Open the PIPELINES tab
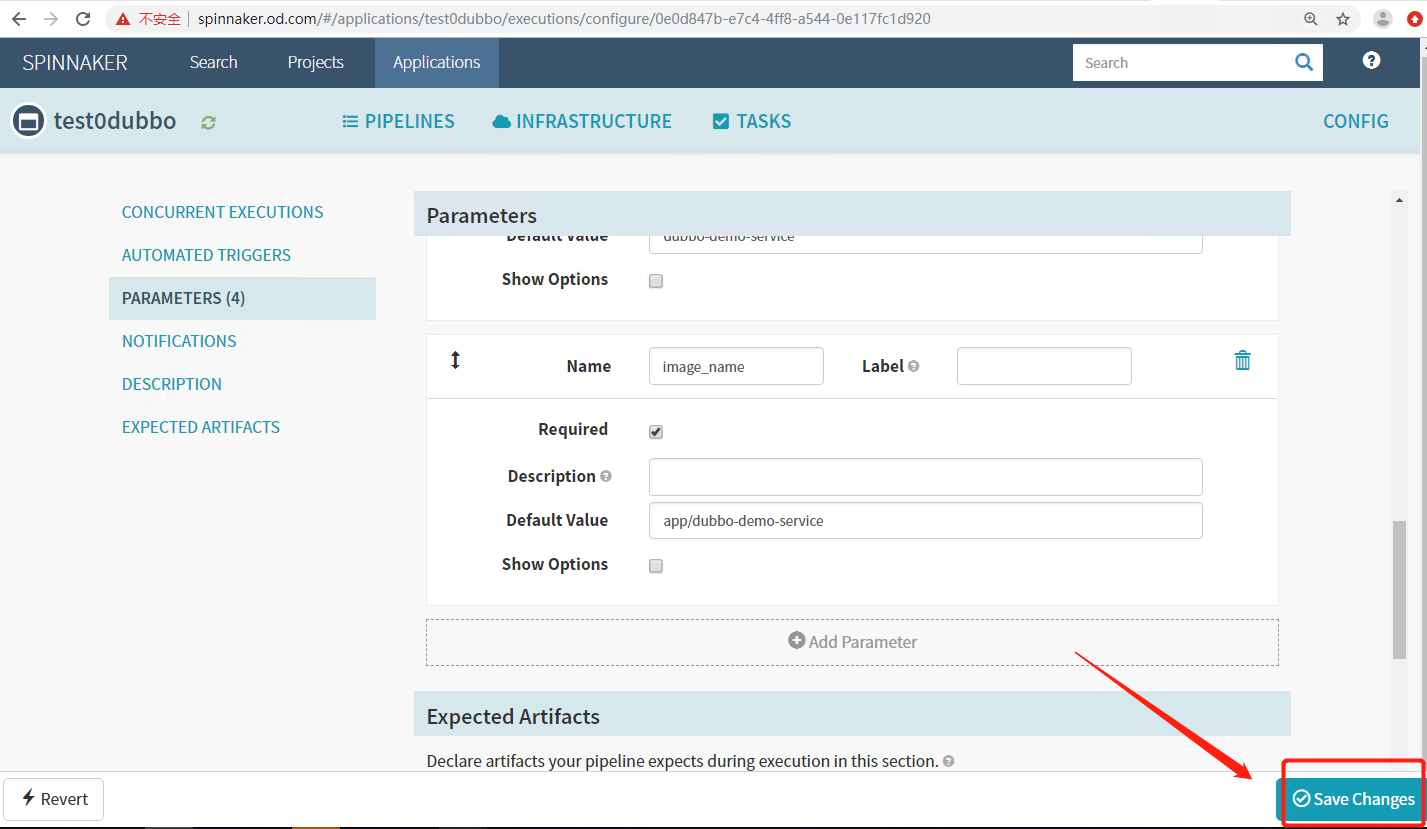The width and height of the screenshot is (1427, 829). (x=398, y=122)
